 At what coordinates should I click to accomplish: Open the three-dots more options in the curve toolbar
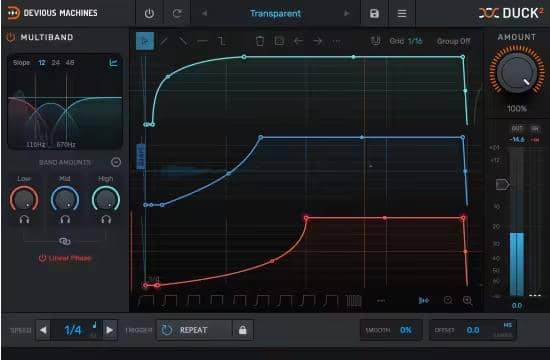[336, 41]
